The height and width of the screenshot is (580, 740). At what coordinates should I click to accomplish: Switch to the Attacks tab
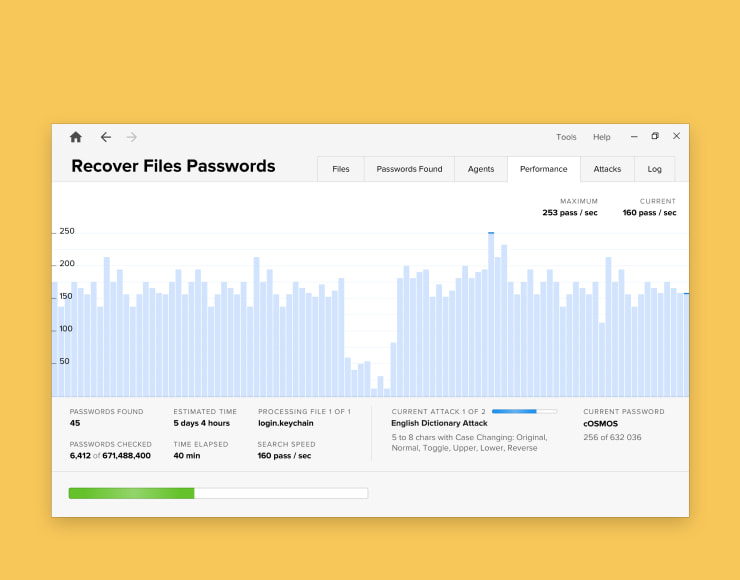click(x=607, y=169)
